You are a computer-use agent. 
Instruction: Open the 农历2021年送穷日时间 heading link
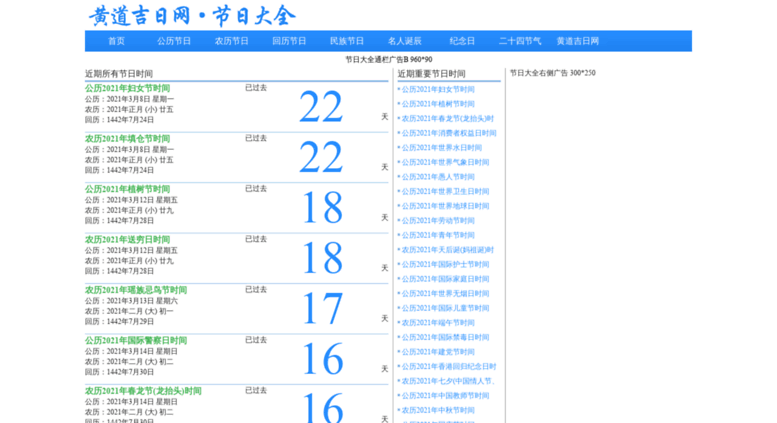point(127,240)
